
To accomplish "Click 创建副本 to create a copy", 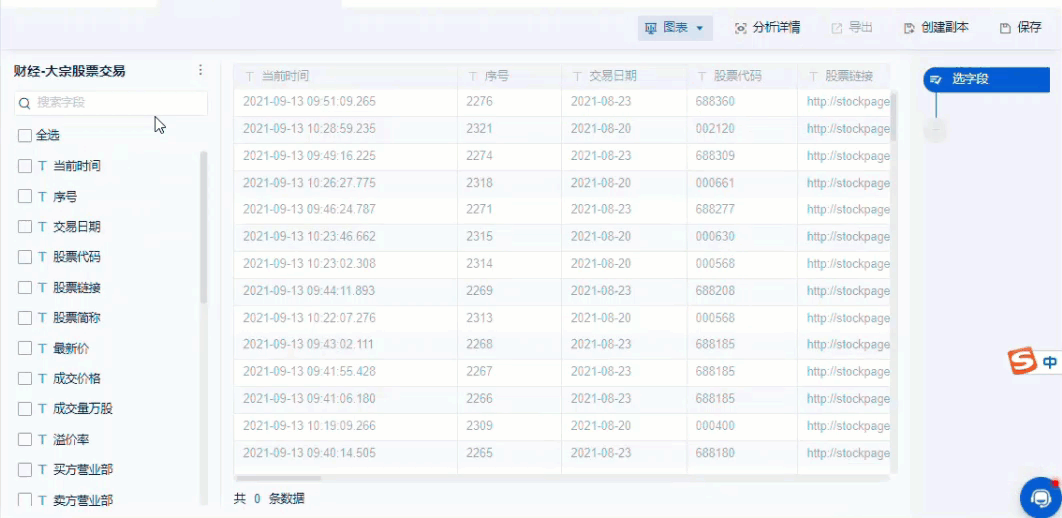I will pos(936,28).
